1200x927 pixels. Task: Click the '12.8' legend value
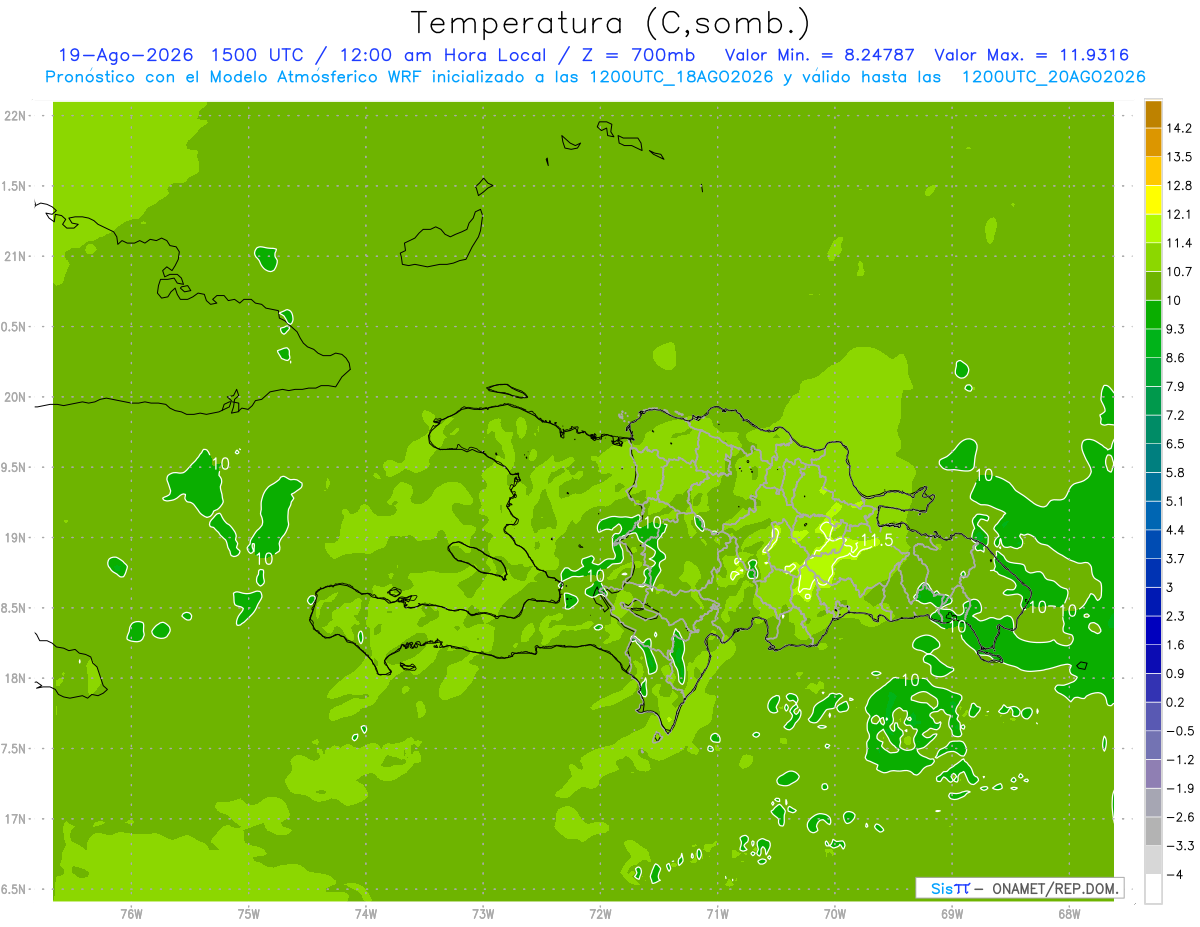pos(1178,186)
